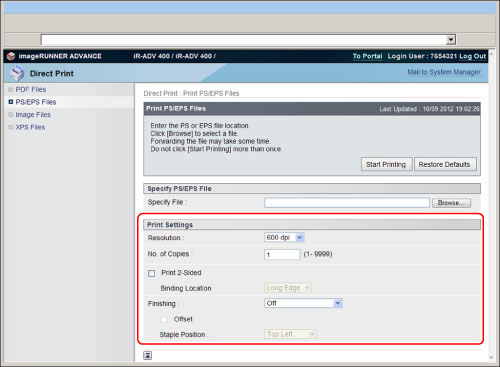
Task: Open the Binding Location Long Edge dropdown
Action: pyautogui.click(x=288, y=288)
